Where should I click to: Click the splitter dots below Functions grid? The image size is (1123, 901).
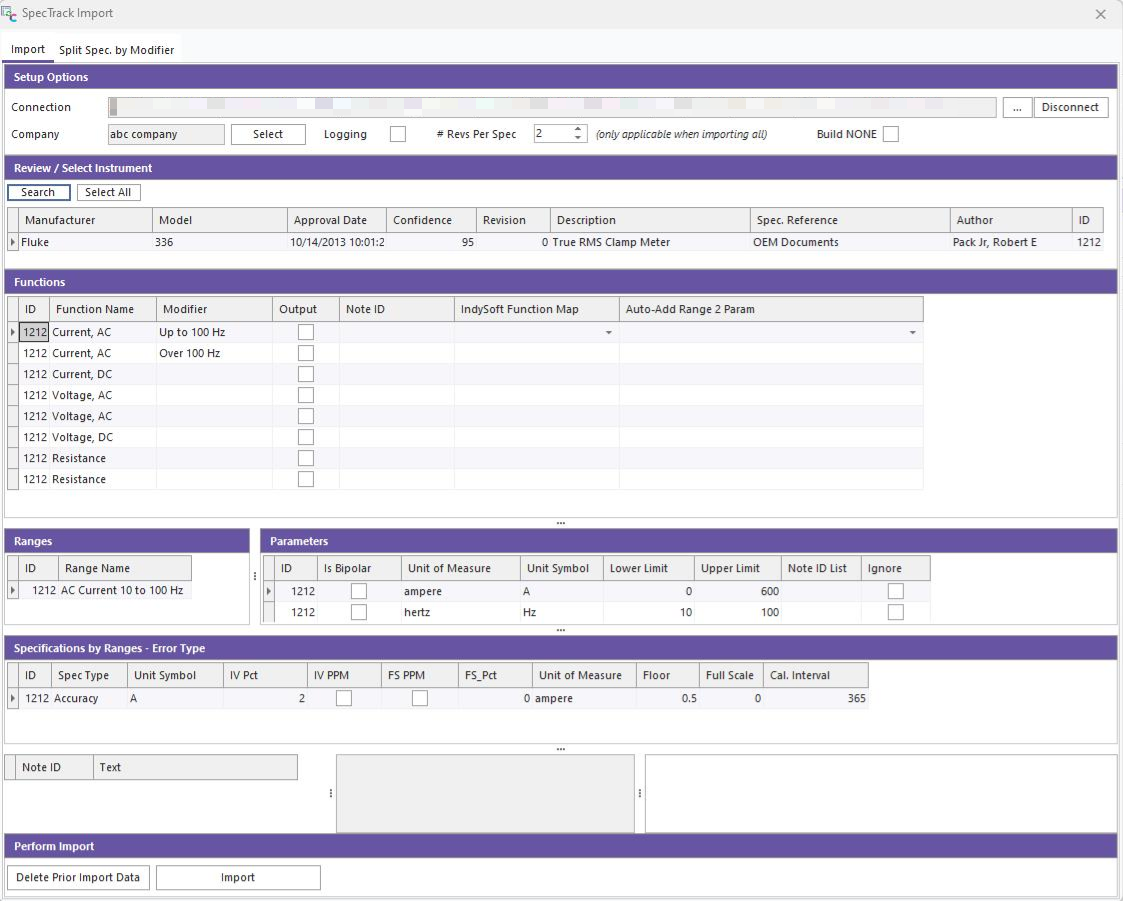tap(560, 523)
